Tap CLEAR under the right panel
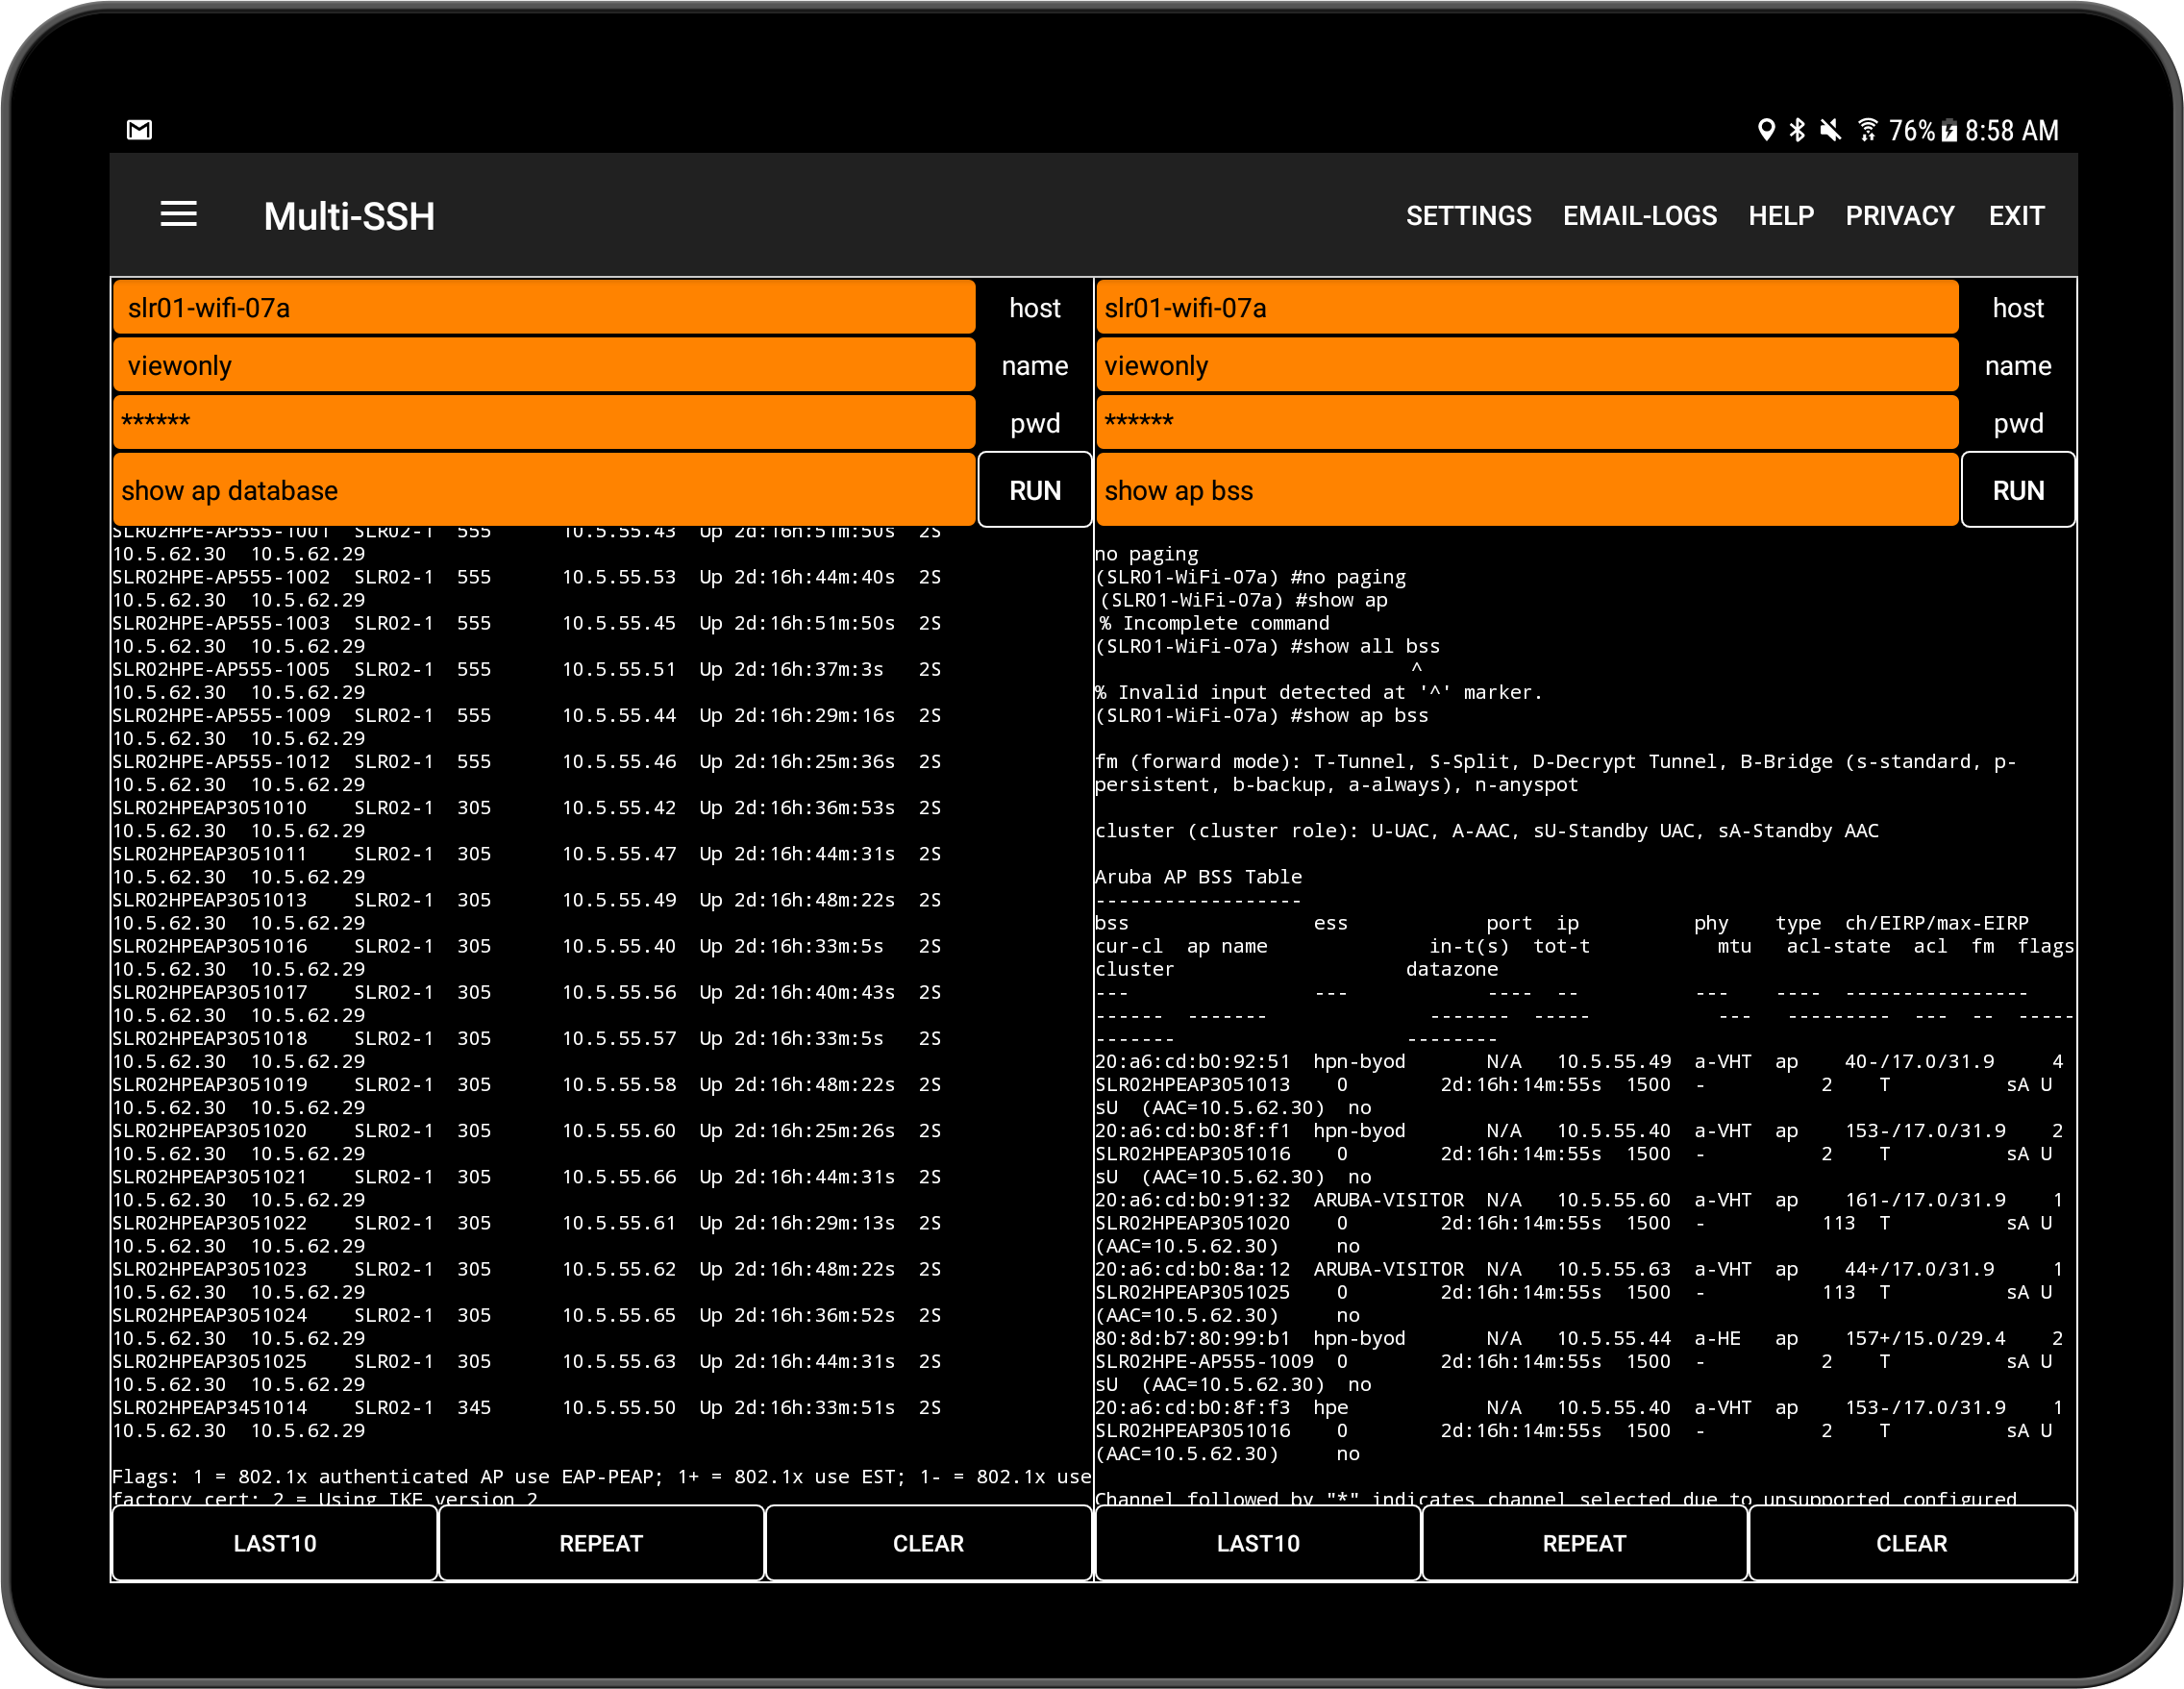 [1911, 1543]
